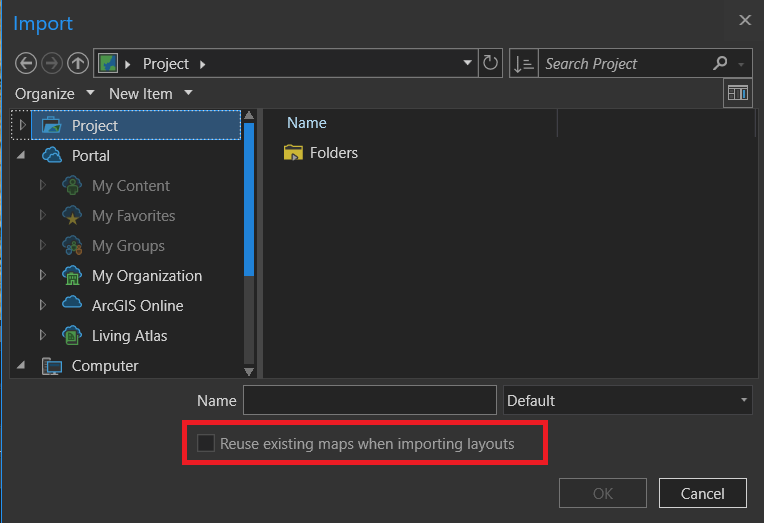
Task: Collapse the Portal tree node
Action: (22, 156)
